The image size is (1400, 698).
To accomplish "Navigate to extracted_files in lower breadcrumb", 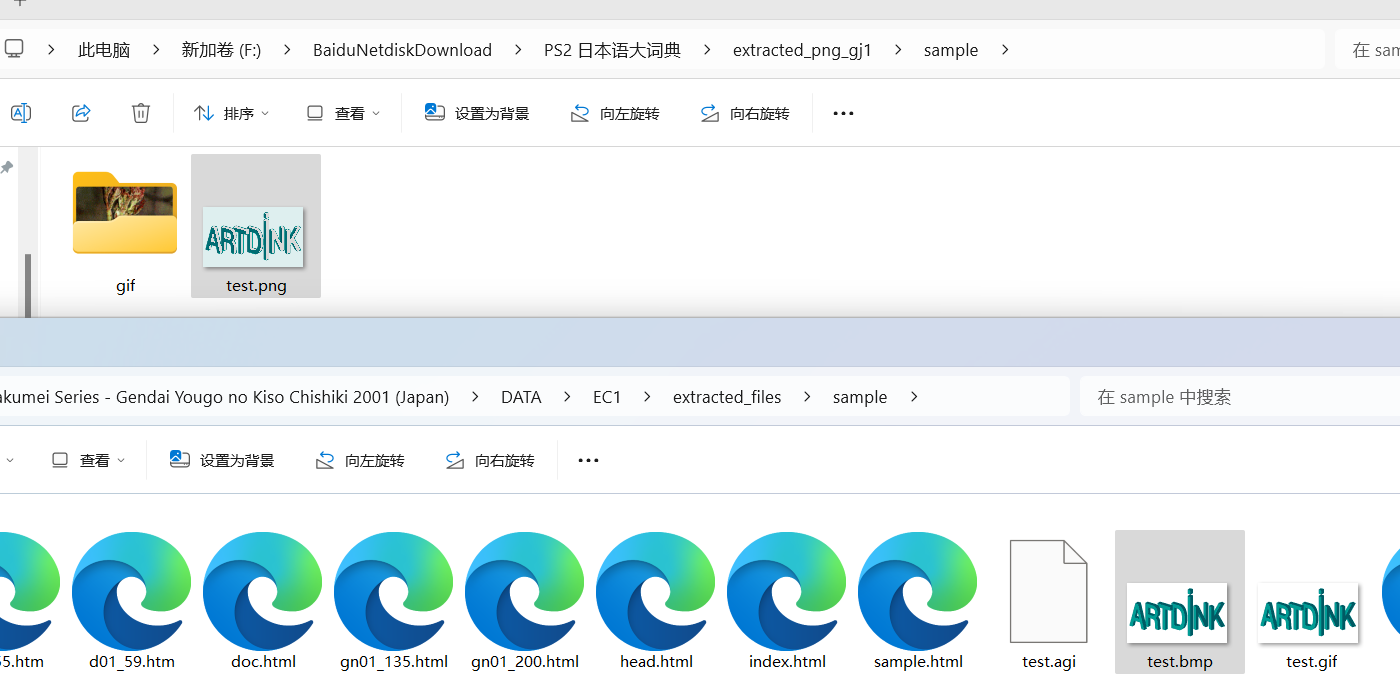I will pos(727,397).
